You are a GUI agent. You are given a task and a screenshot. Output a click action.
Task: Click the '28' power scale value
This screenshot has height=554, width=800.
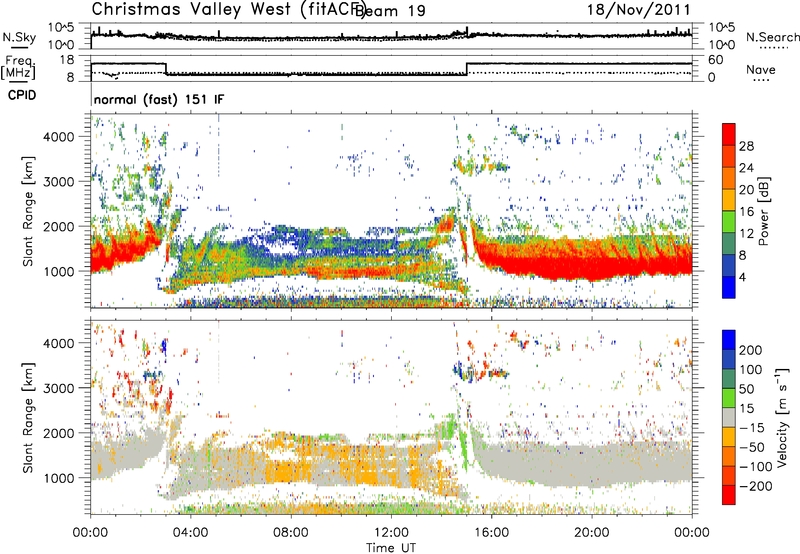[x=746, y=146]
